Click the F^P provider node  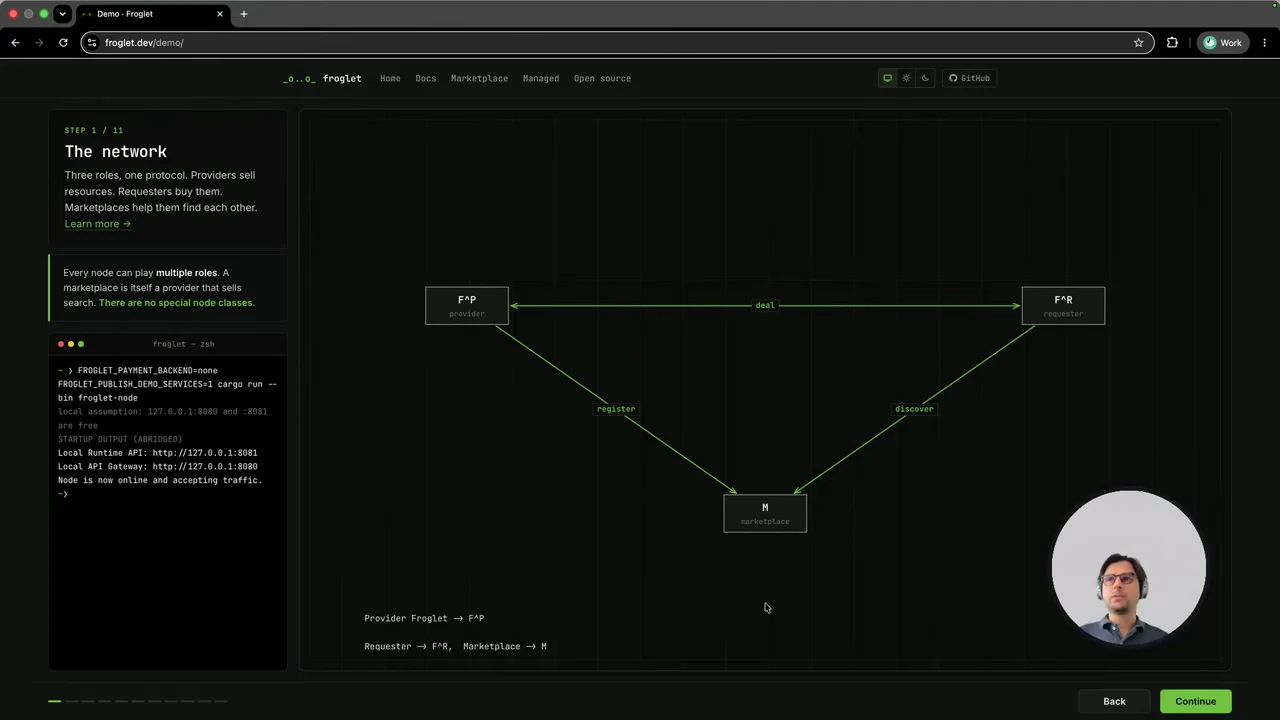(467, 306)
